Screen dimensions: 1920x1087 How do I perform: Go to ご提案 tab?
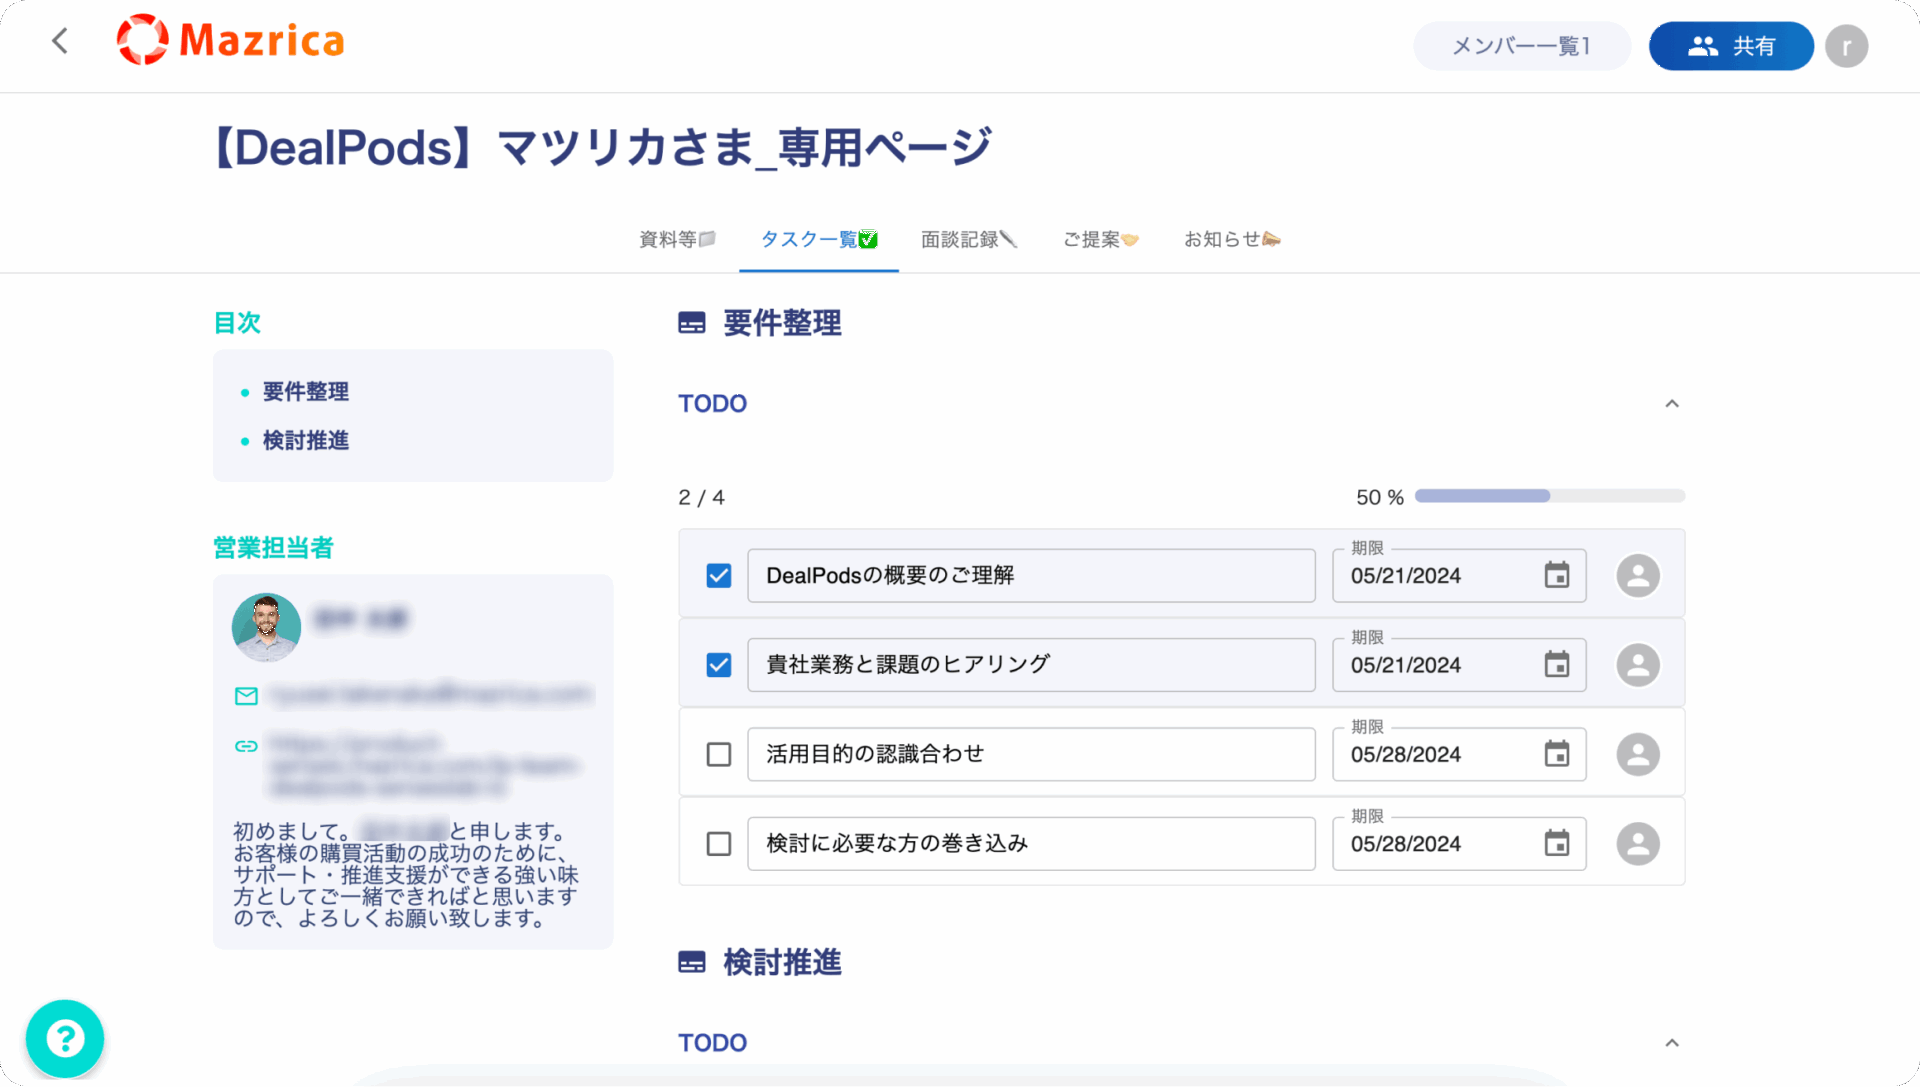tap(1101, 239)
